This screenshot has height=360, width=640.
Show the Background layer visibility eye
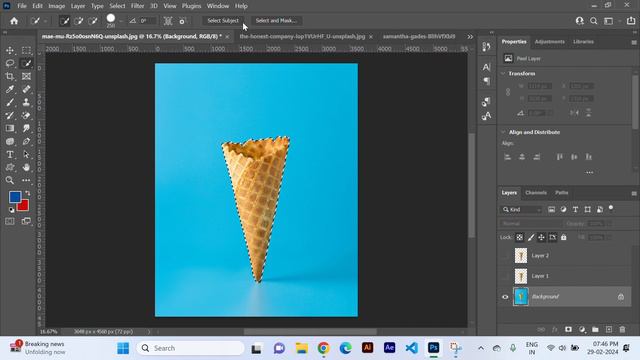505,297
